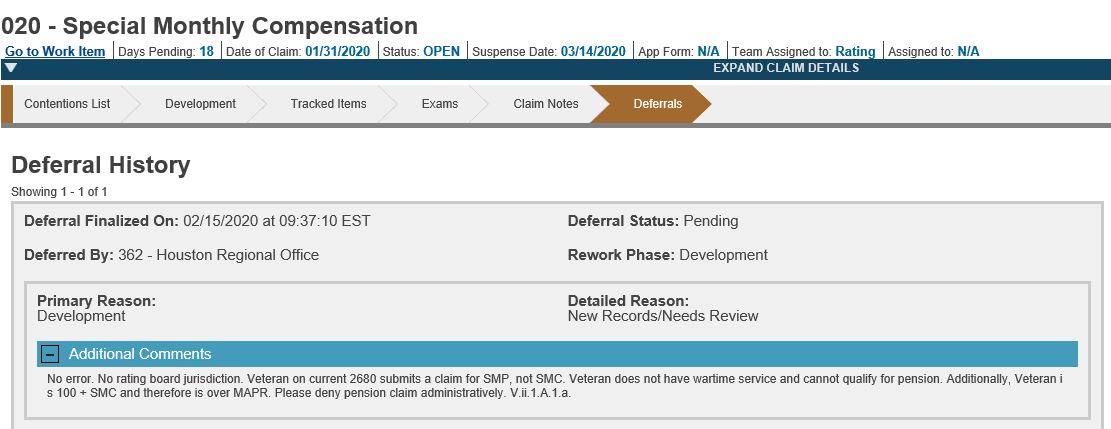Click the OPEN status value
This screenshot has height=429, width=1111.
(441, 51)
